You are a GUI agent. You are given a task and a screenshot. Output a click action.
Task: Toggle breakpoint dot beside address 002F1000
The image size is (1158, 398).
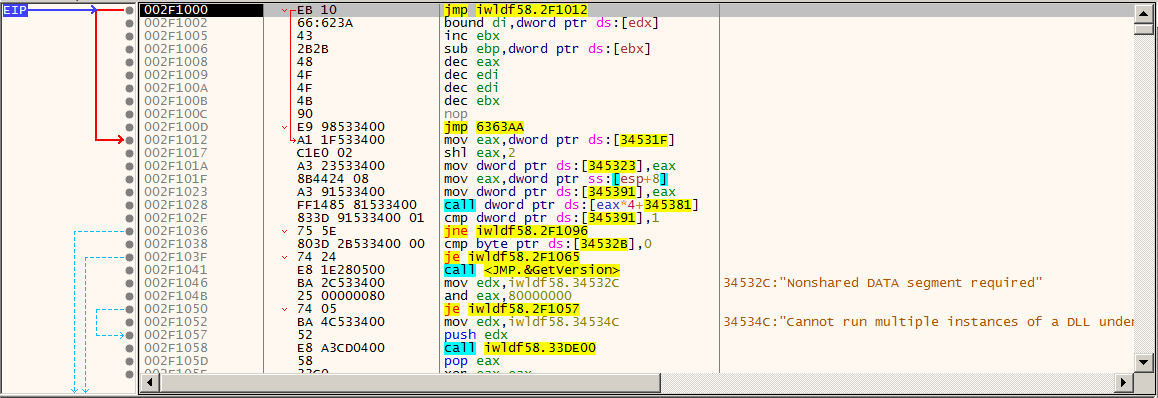coord(130,11)
